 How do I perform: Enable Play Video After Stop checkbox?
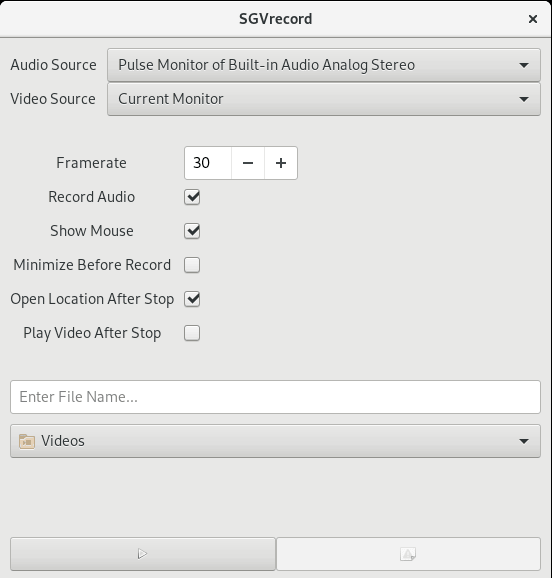pos(192,333)
